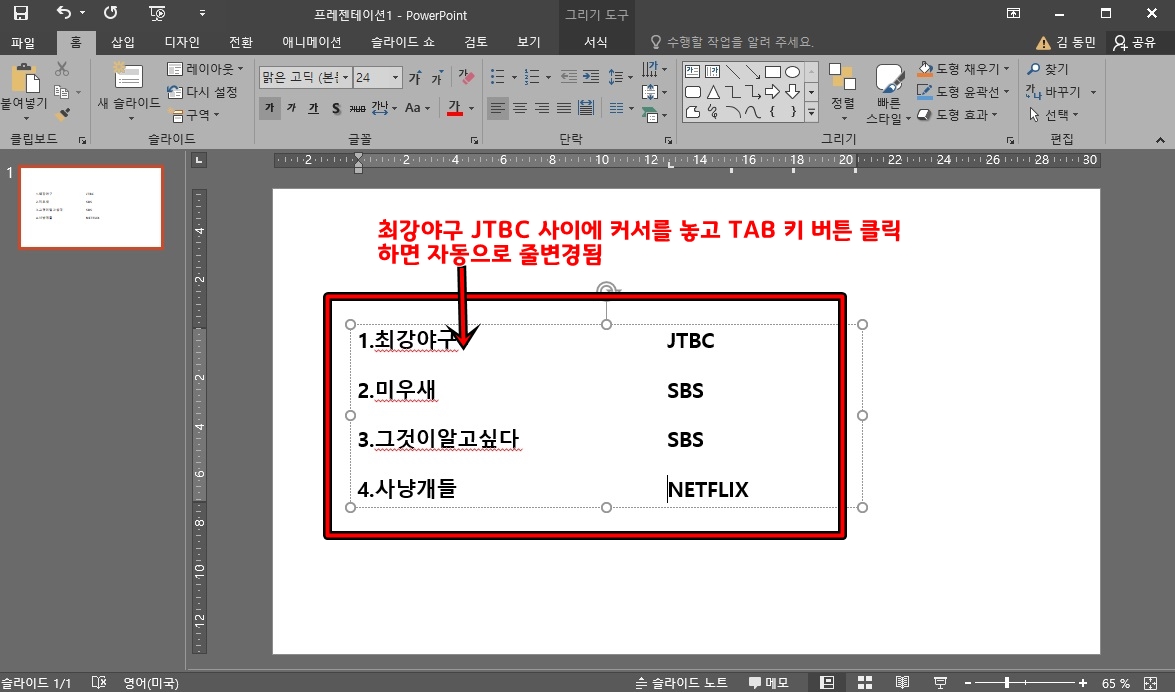1175x692 pixels.
Task: Increase font size with the larger 가 icon
Action: click(415, 76)
